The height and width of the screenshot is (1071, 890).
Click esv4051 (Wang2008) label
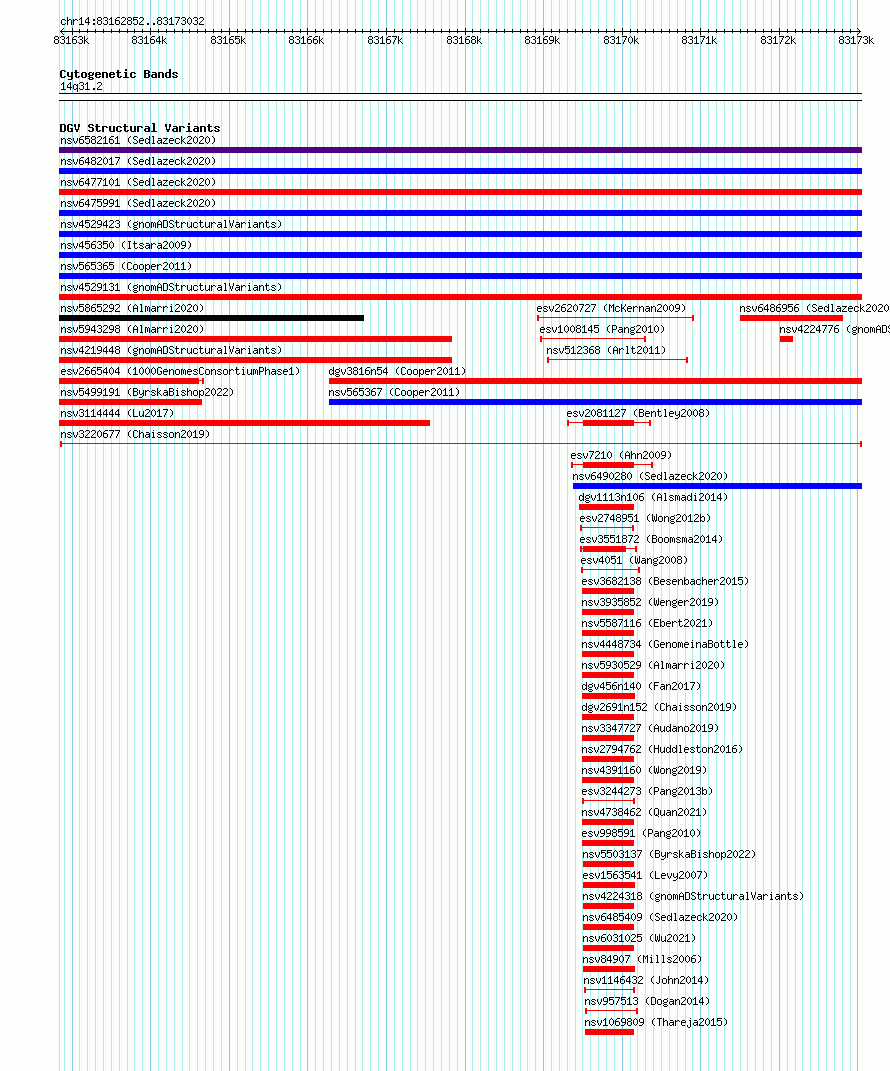click(x=634, y=560)
